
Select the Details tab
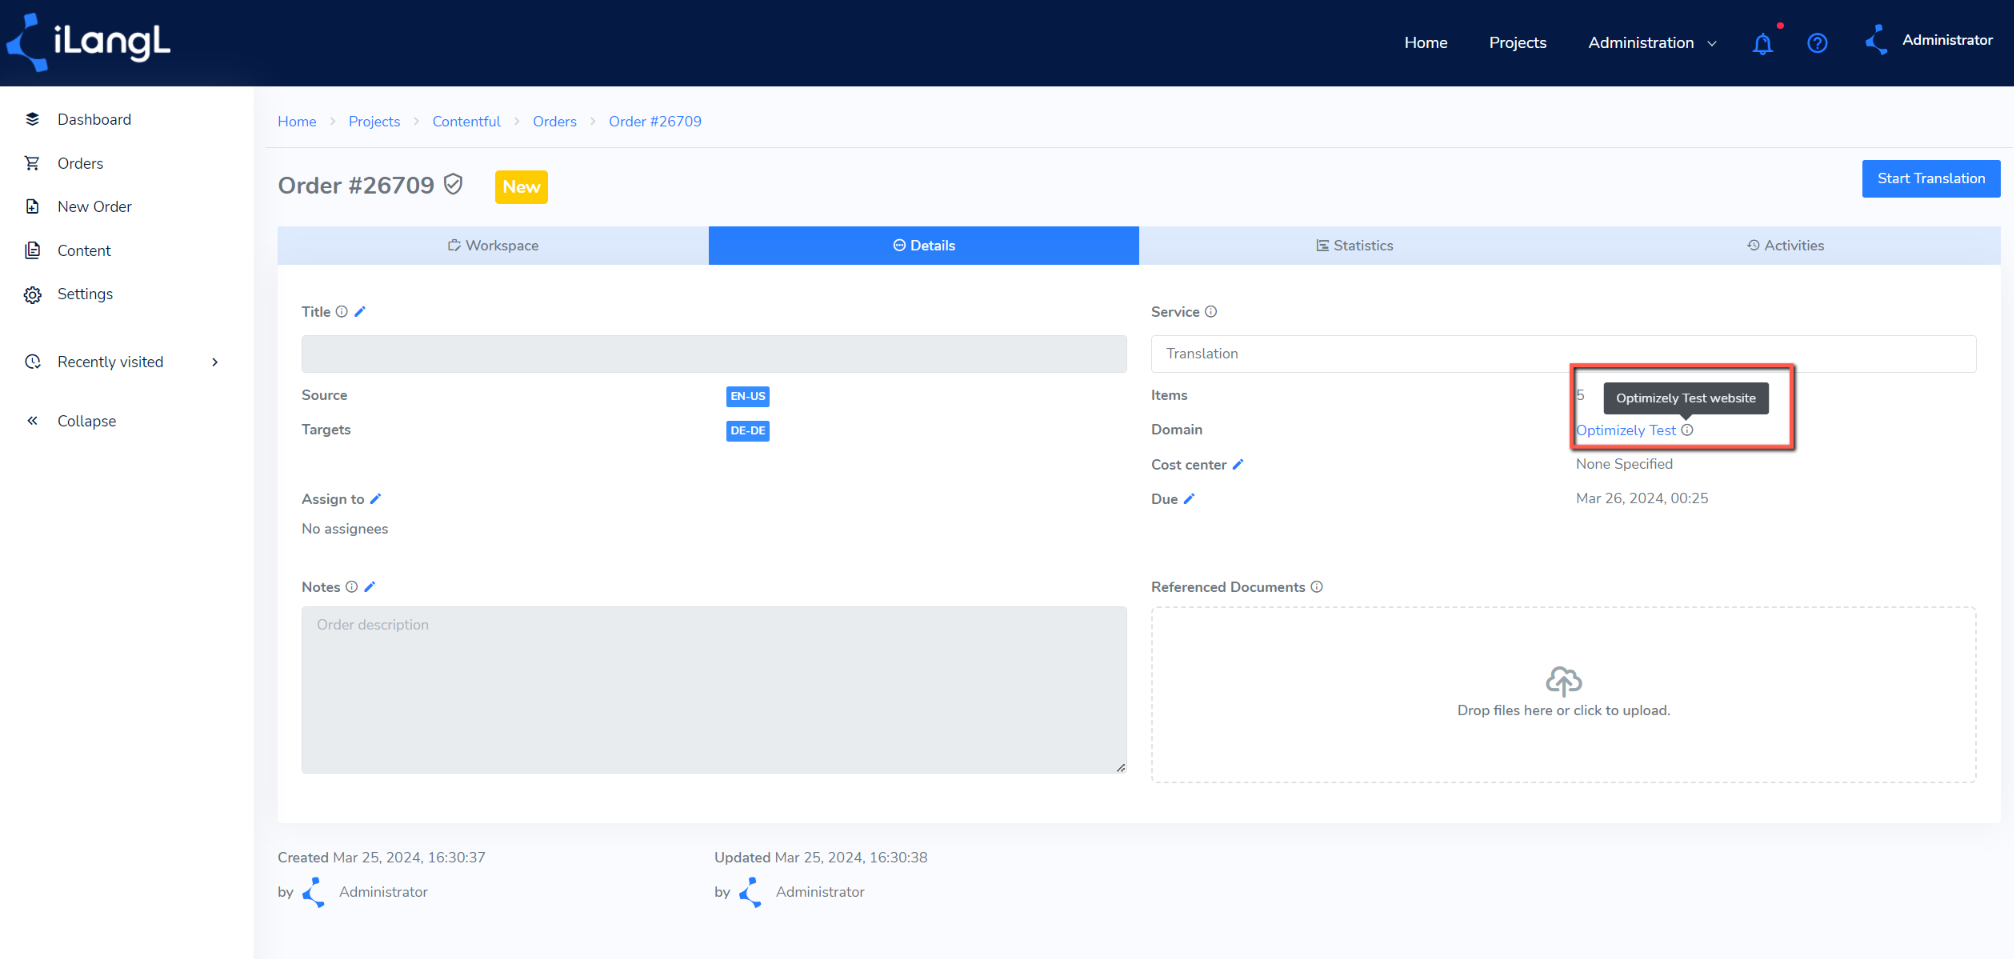(x=924, y=245)
